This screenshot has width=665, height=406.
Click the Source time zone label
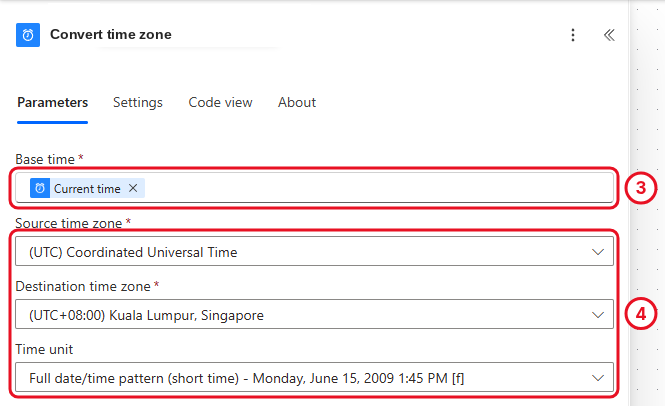point(69,223)
